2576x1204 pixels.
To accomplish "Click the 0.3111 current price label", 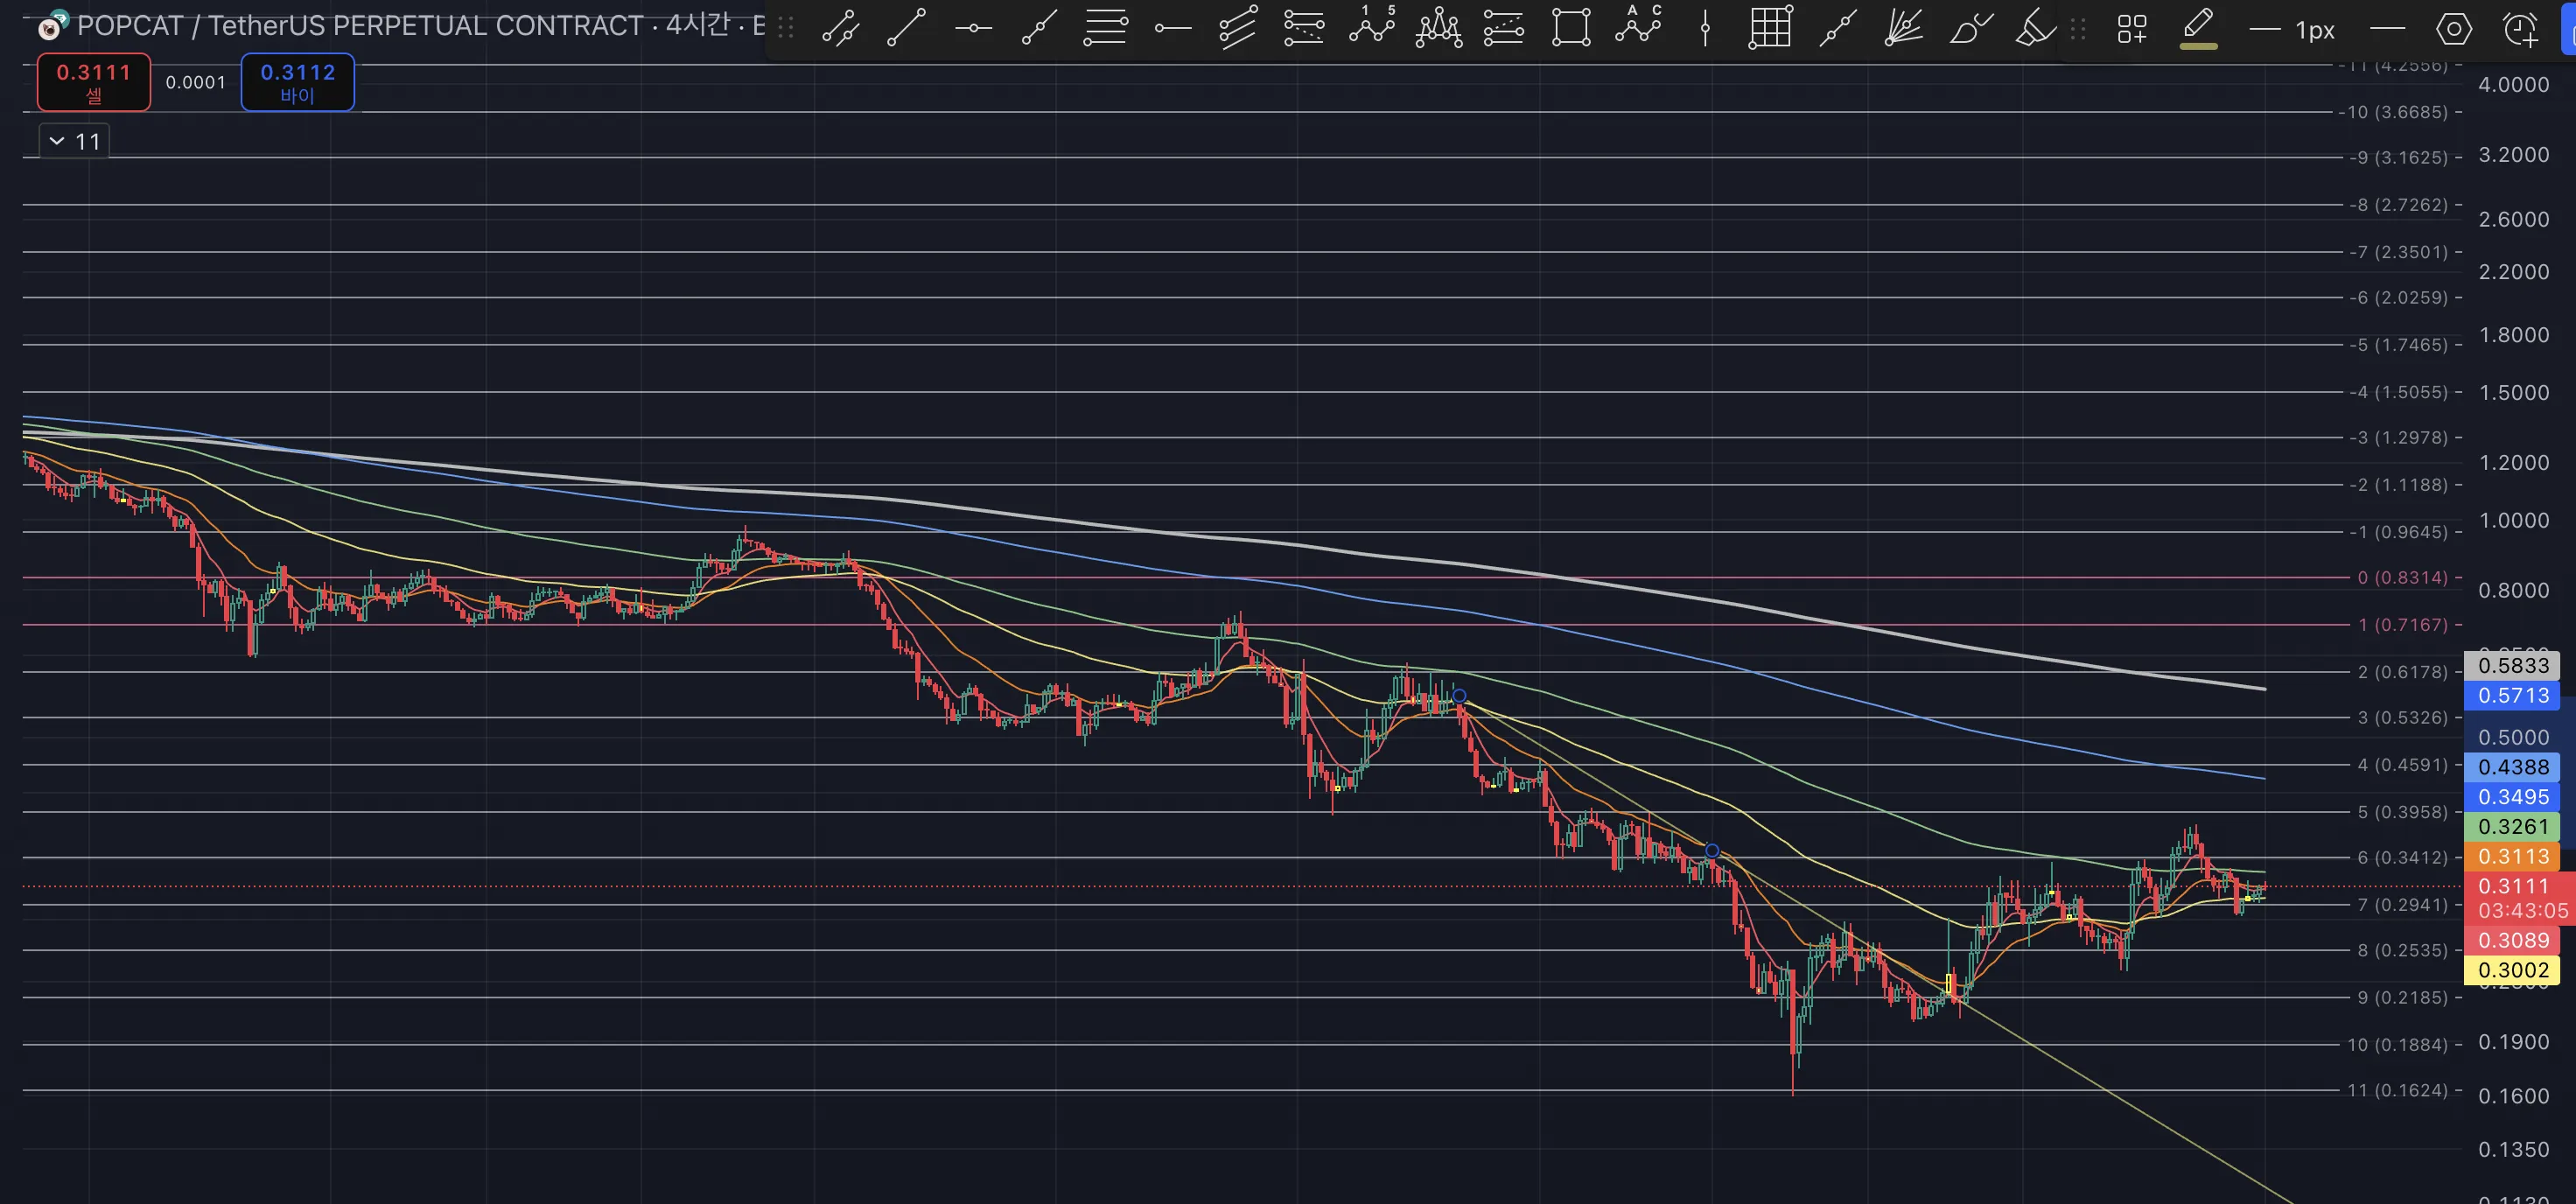I will click(2513, 887).
